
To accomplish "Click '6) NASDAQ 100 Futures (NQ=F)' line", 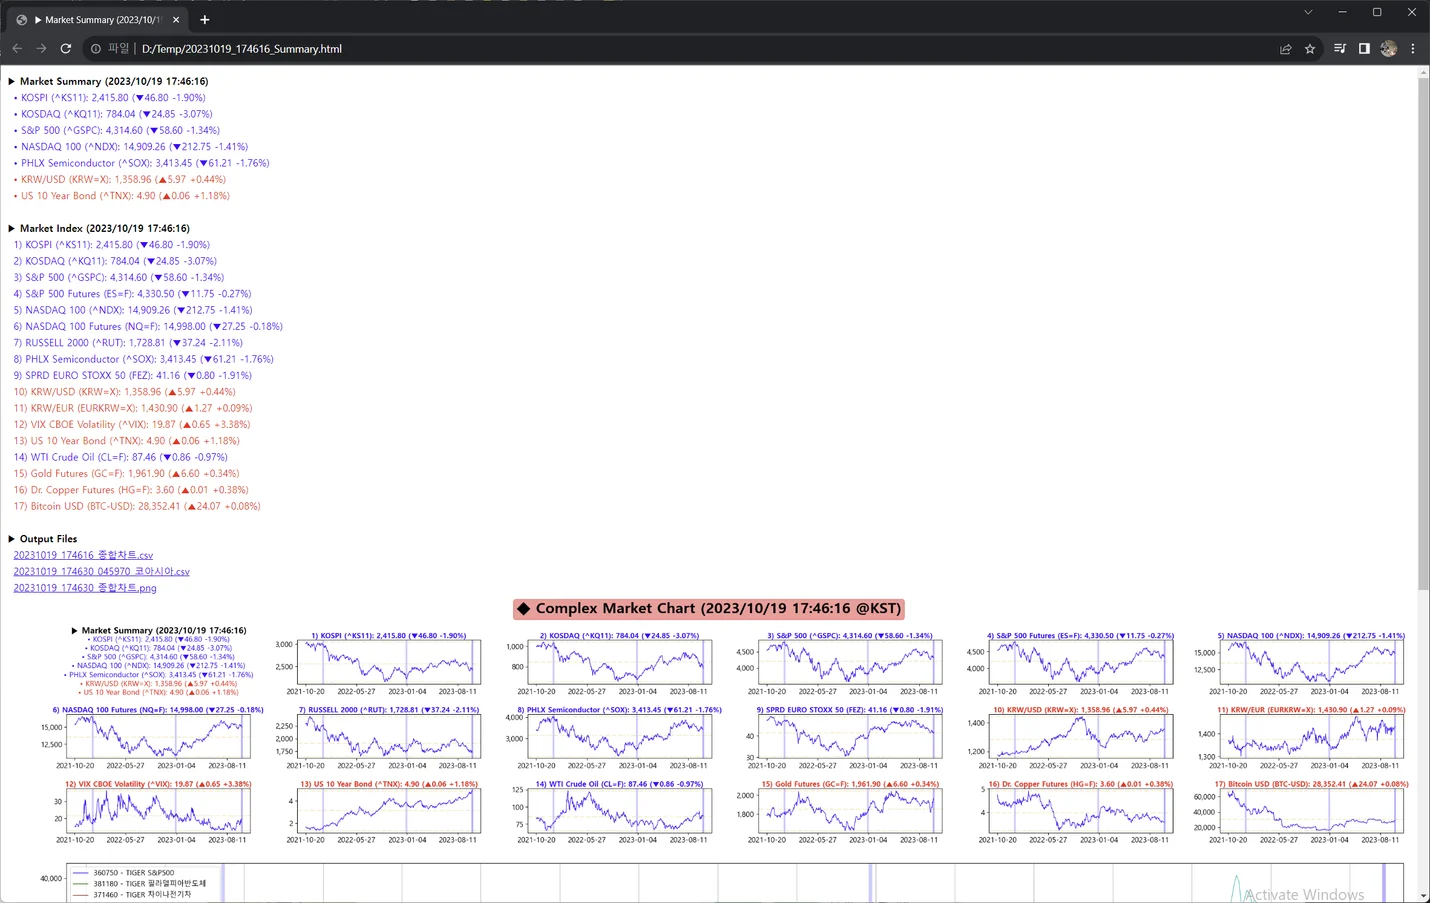I will pos(148,327).
